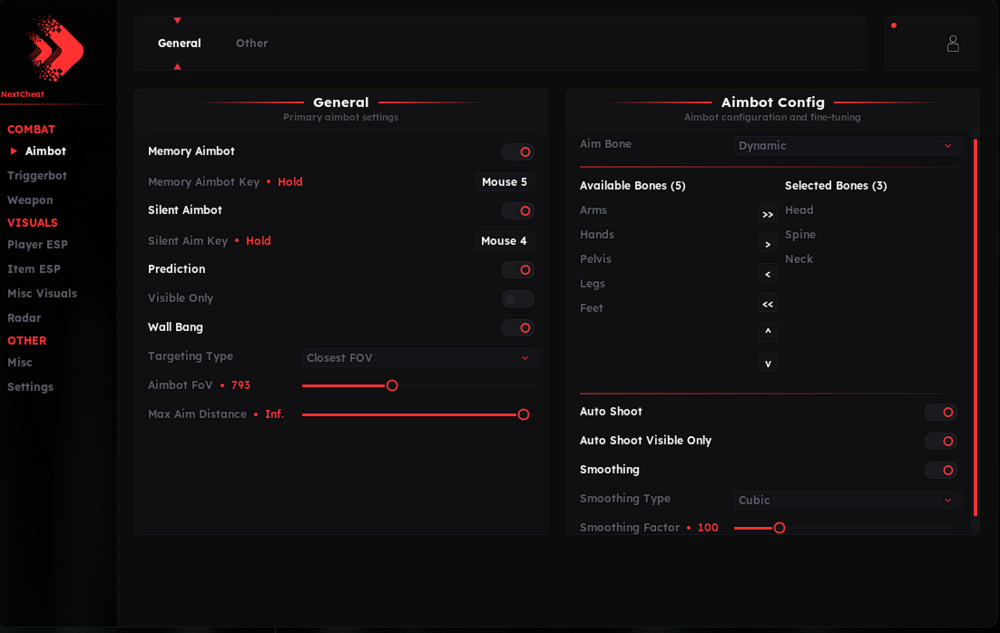Remove one bone using the < arrow
This screenshot has height=633, width=1000.
[x=768, y=274]
